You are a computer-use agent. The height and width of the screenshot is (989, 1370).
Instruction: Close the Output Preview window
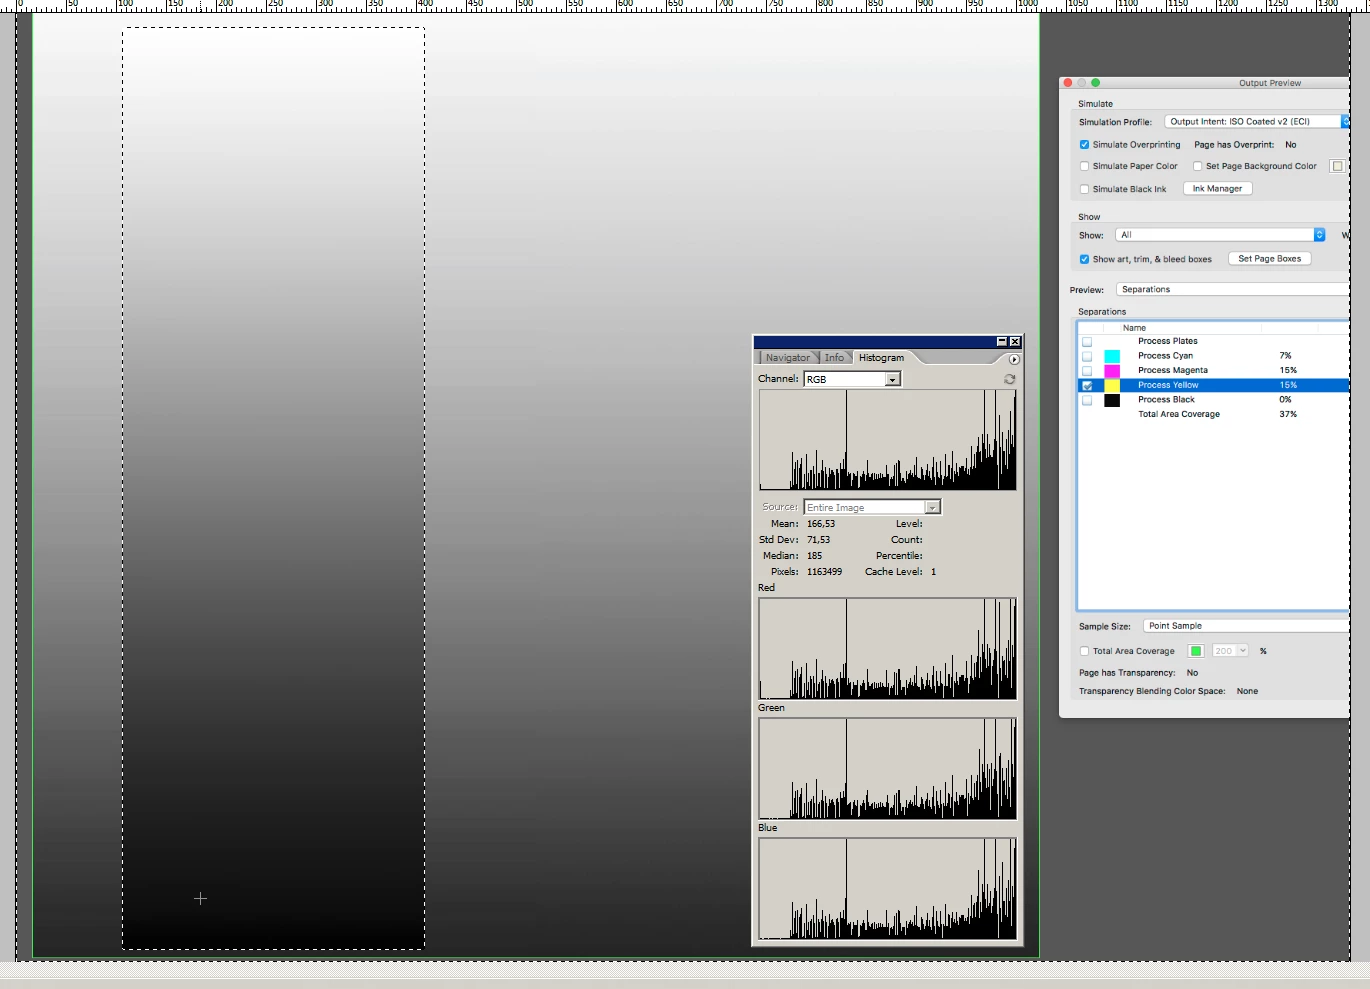(x=1068, y=83)
